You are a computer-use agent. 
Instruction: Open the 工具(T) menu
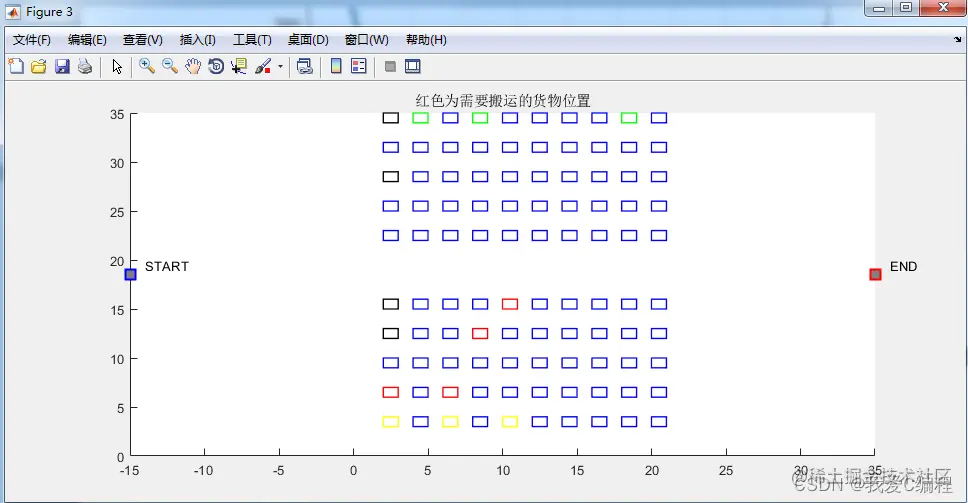[252, 39]
